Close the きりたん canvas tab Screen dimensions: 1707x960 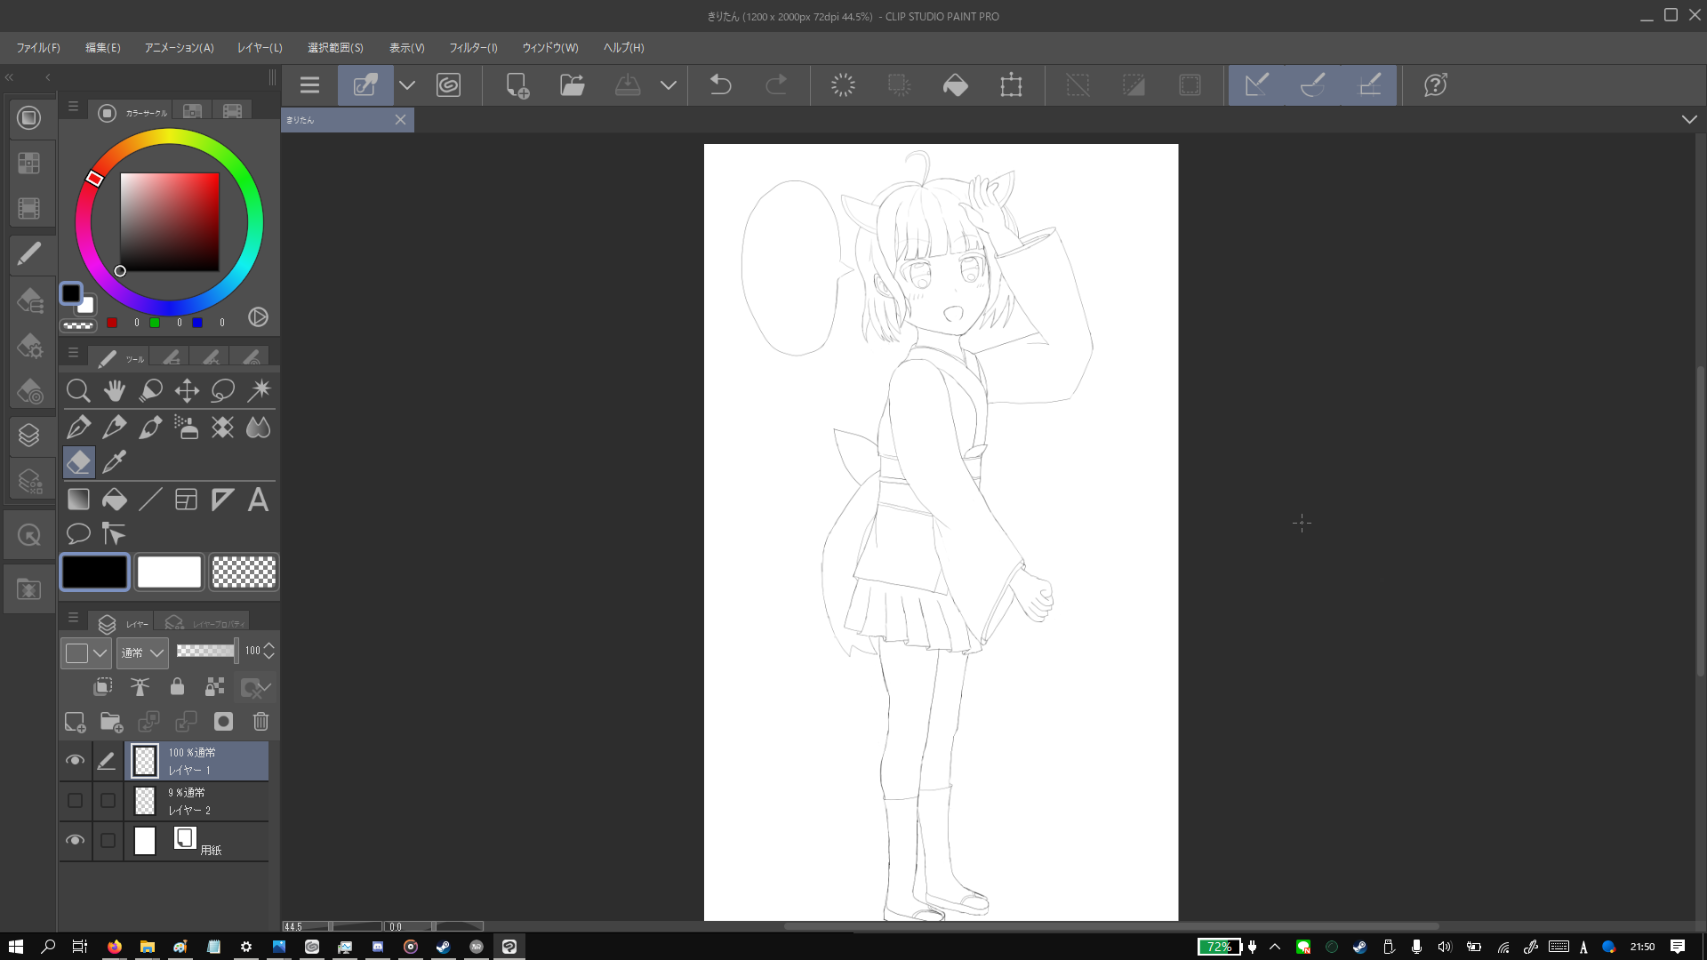400,120
